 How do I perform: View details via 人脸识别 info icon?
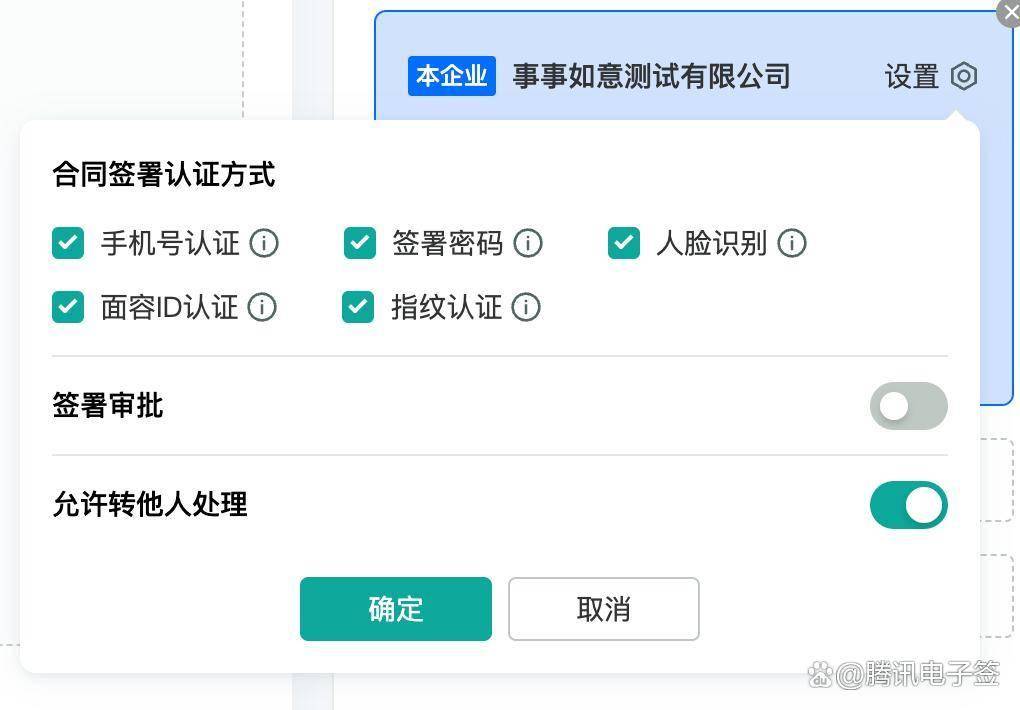coord(792,243)
